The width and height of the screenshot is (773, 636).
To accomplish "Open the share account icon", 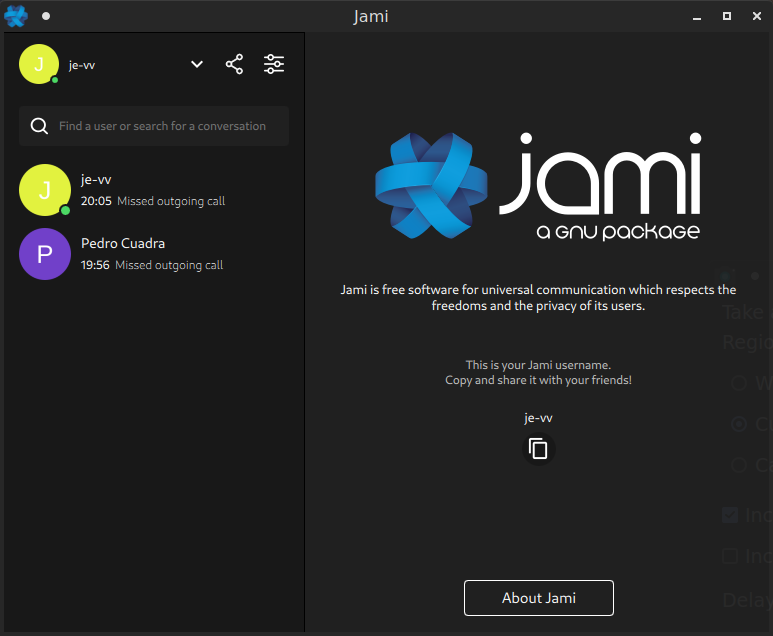I will 234,64.
